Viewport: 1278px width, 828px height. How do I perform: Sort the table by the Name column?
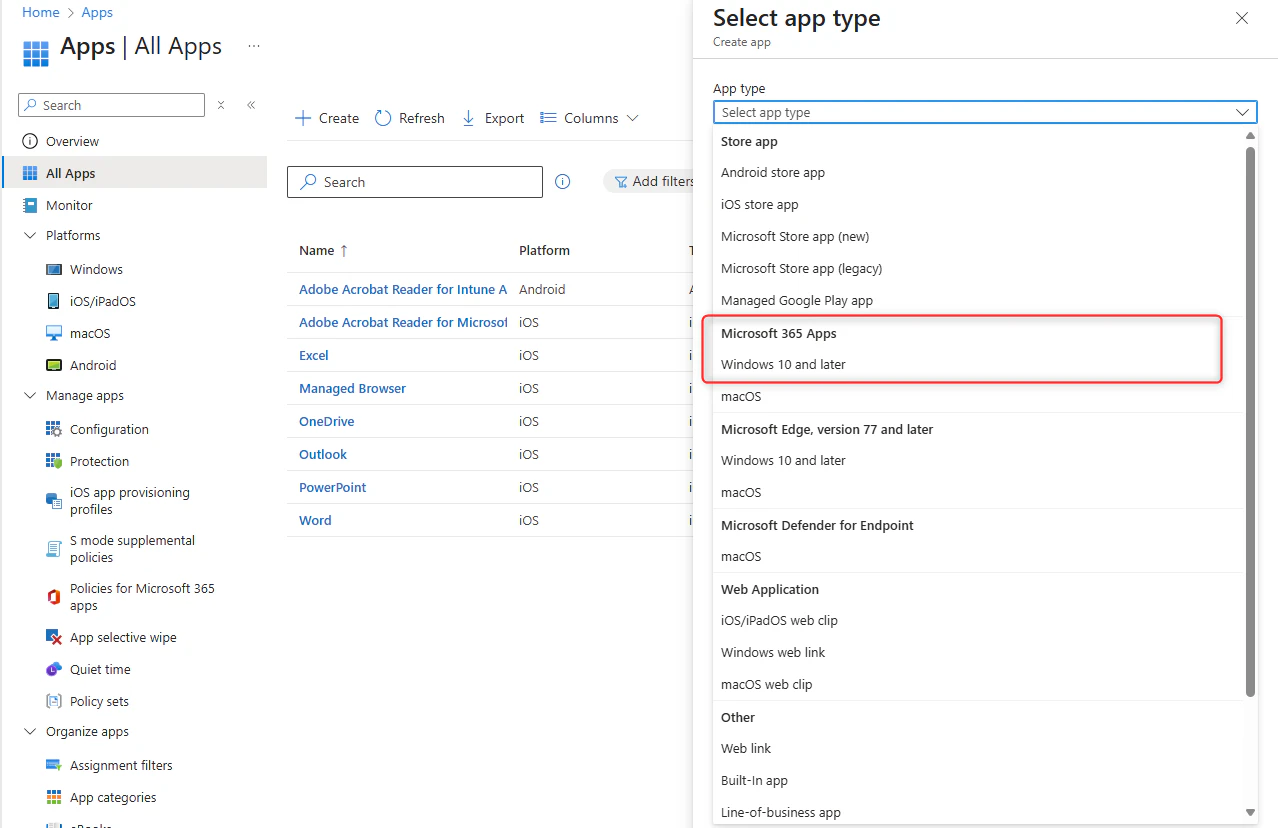[x=324, y=251]
